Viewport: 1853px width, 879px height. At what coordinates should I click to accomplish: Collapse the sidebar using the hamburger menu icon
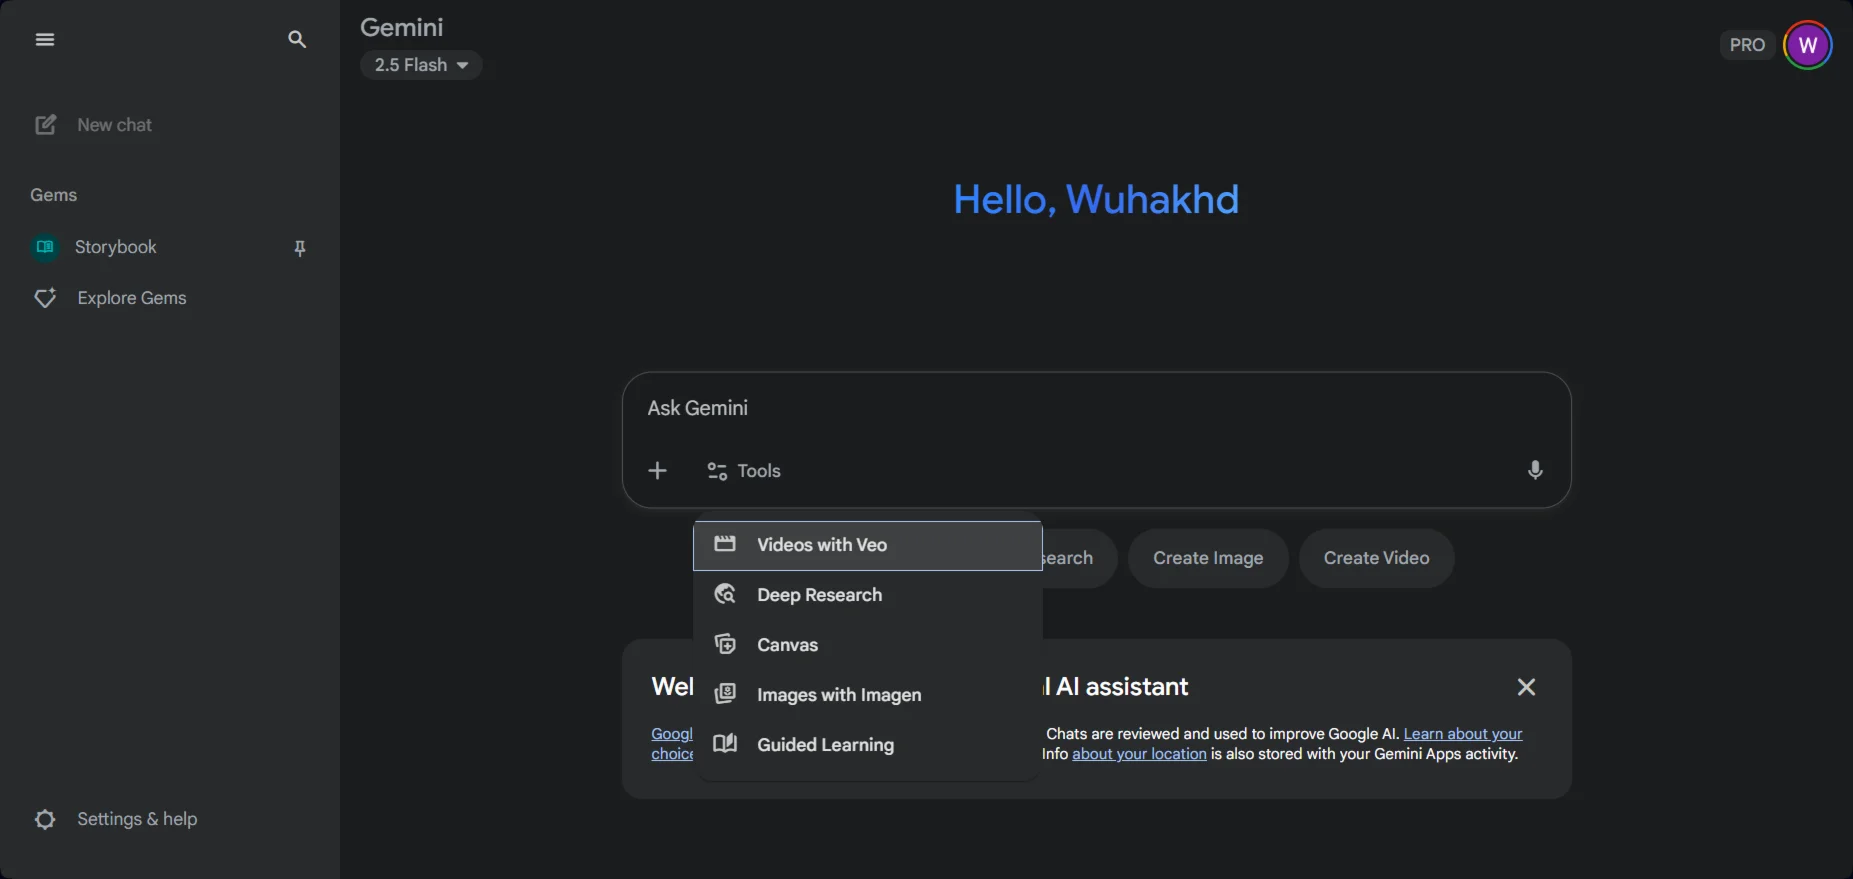[45, 39]
